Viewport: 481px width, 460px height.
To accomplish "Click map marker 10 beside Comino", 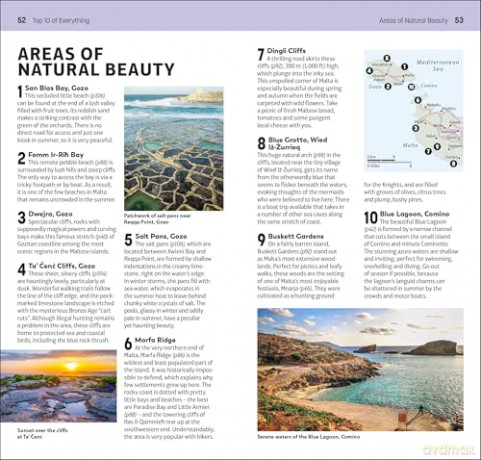I will click(411, 87).
